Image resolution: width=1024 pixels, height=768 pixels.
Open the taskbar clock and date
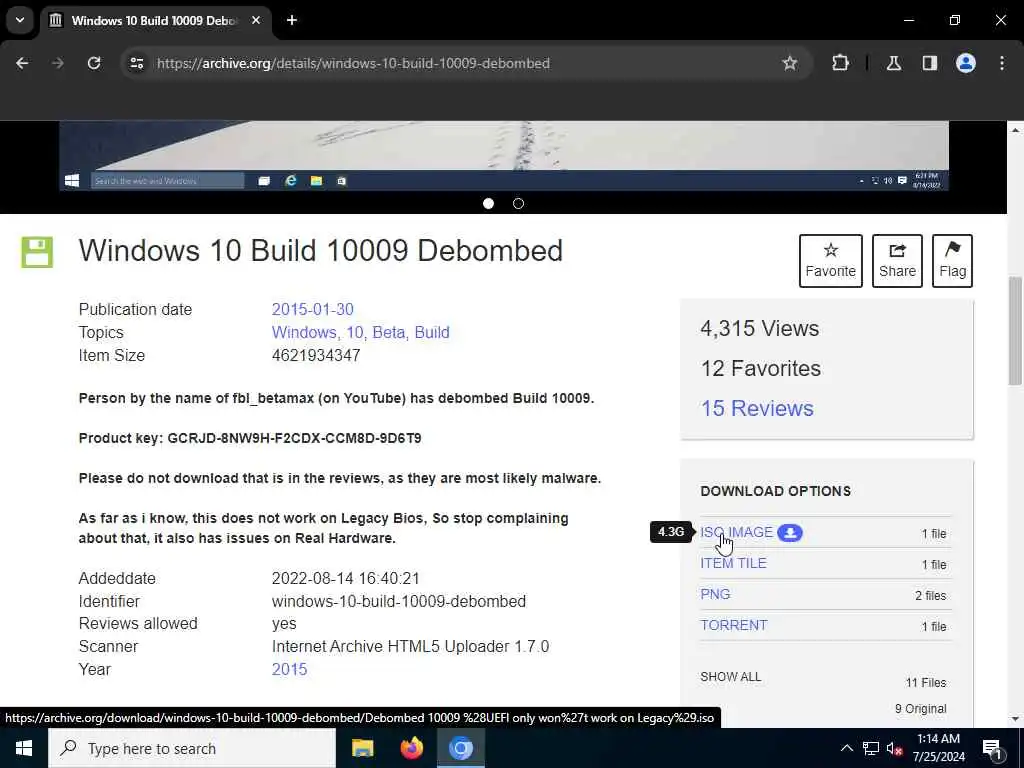[x=940, y=748]
